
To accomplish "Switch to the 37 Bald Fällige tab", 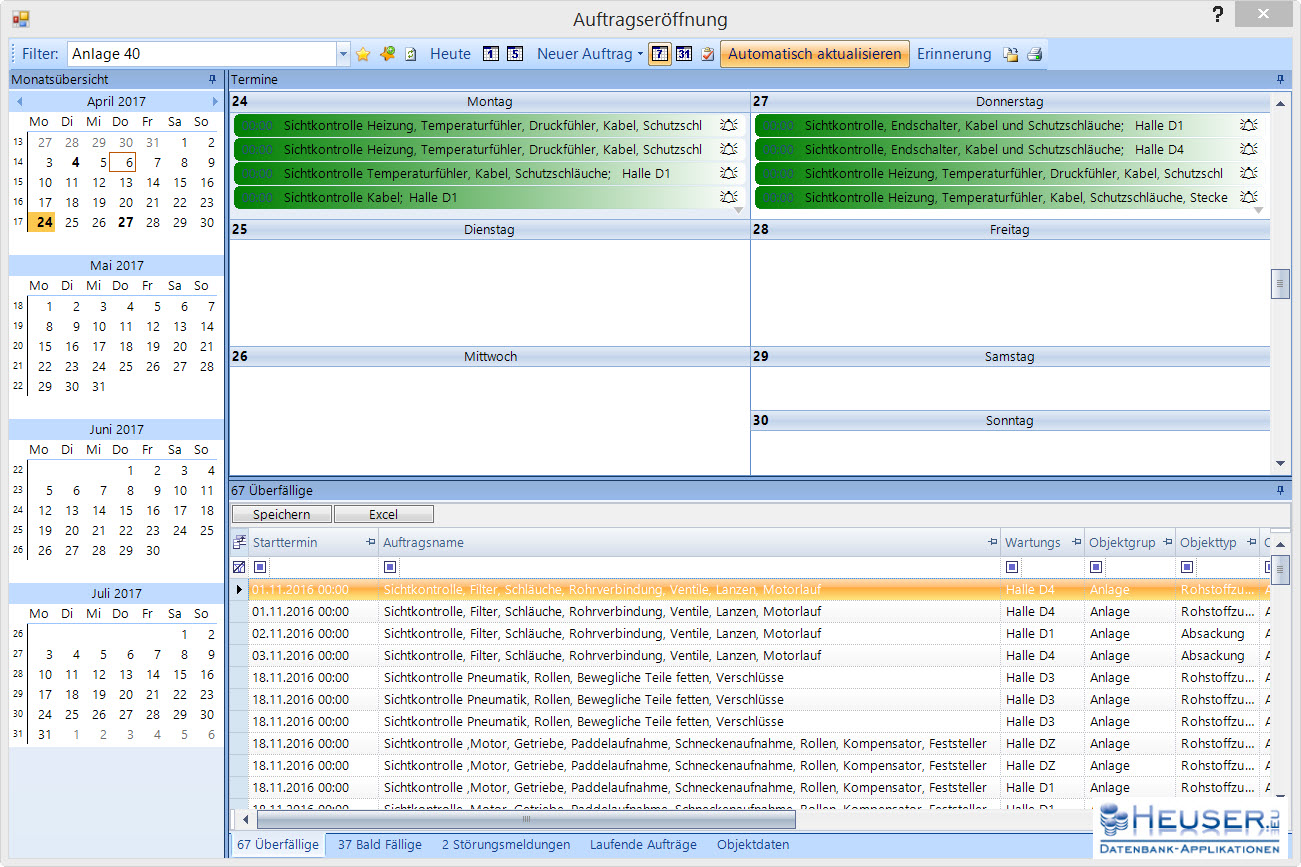I will point(379,844).
